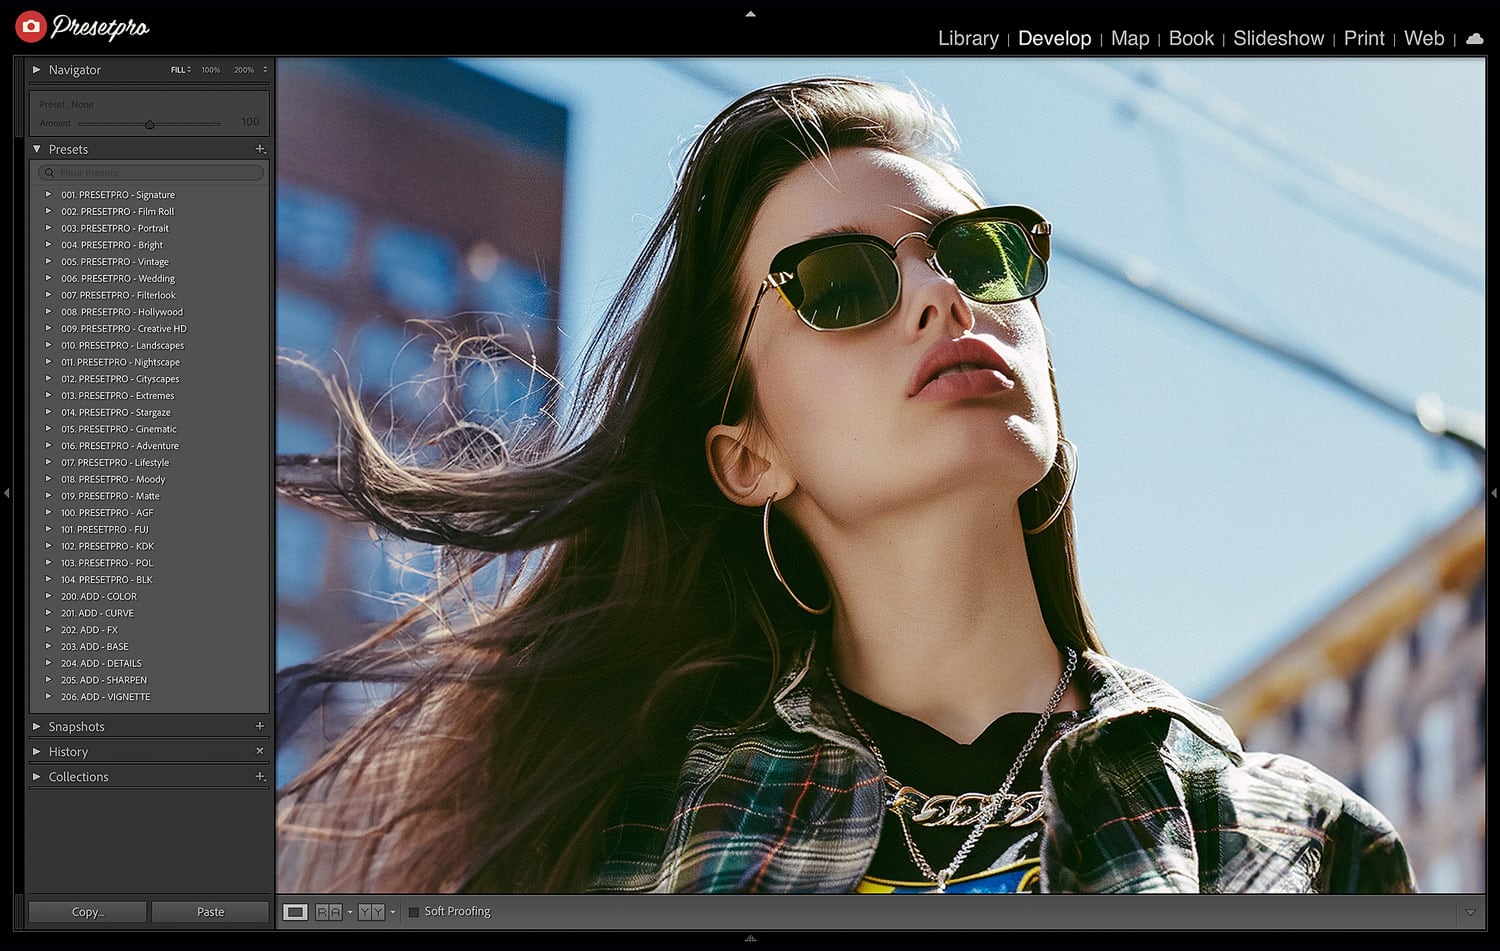Clear History with the X icon
This screenshot has width=1500, height=951.
coord(260,751)
